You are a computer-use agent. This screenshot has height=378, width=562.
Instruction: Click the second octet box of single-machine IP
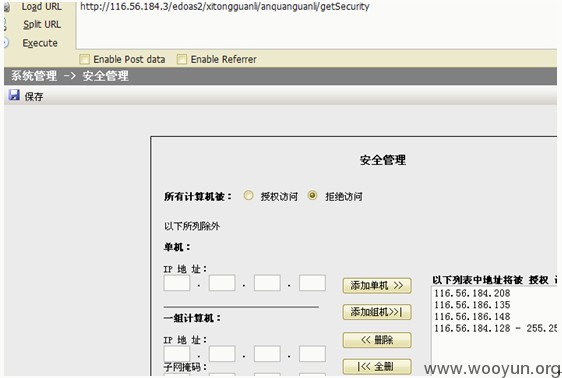pyautogui.click(x=222, y=283)
